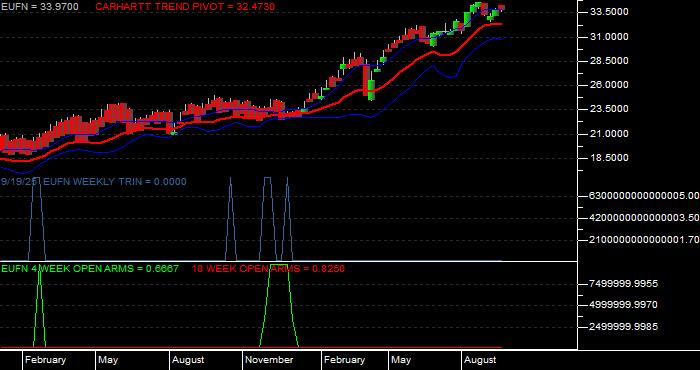Screen dimensions: 700x370
Task: Click the 21.0000 price axis value
Action: [x=608, y=134]
